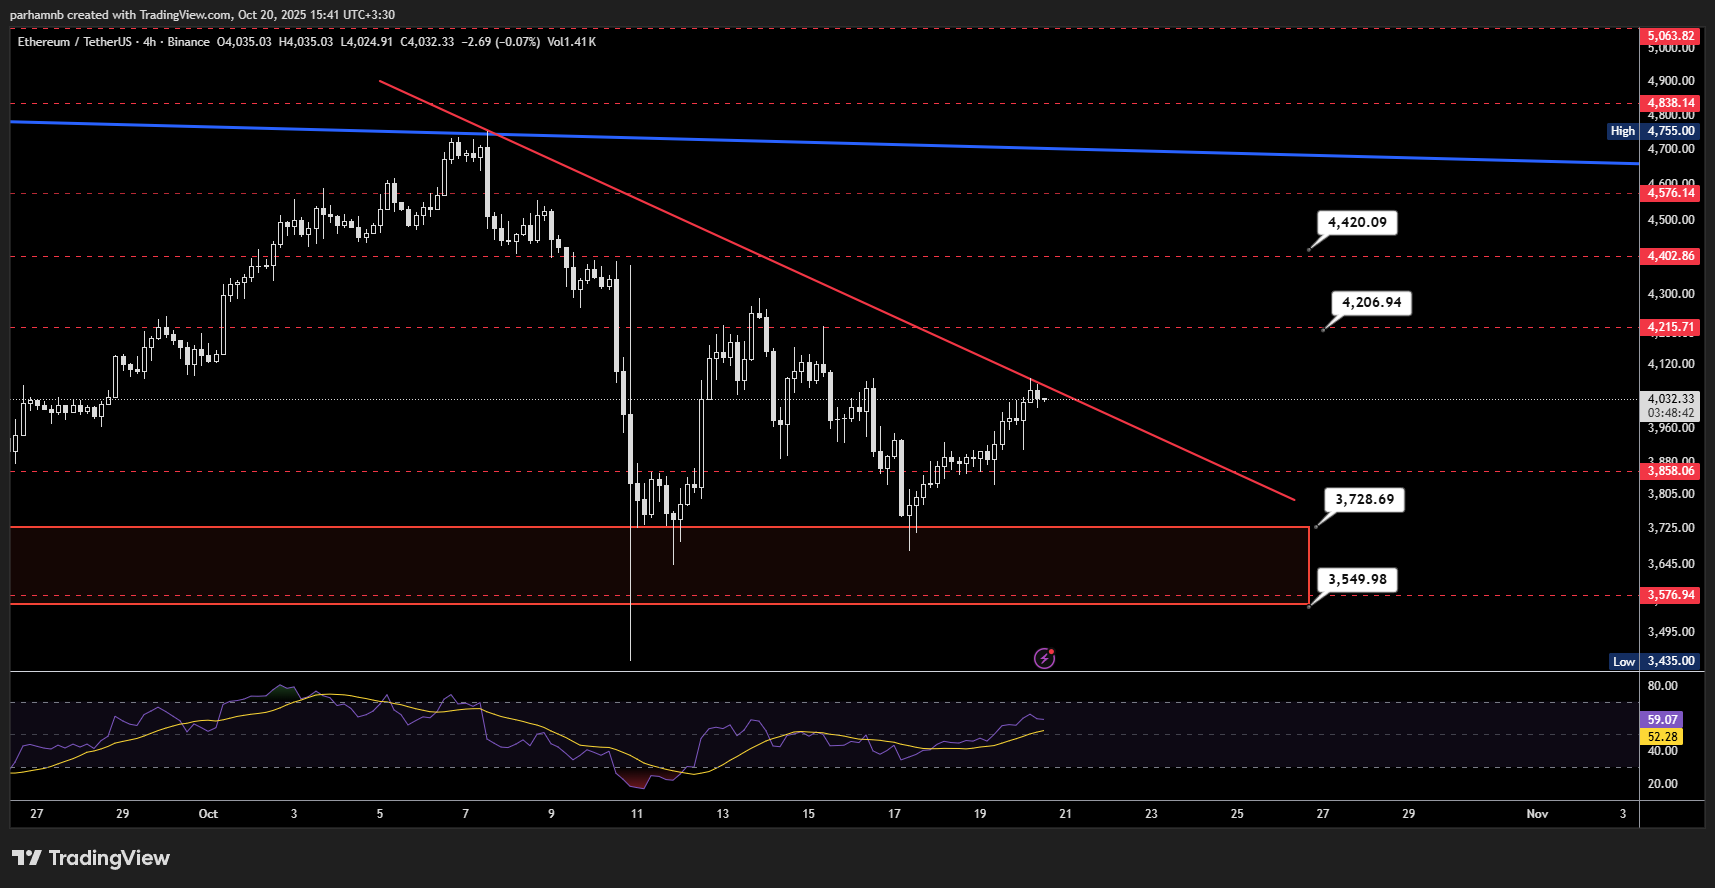Click the 3,728.69 callout above the zone
Image resolution: width=1715 pixels, height=888 pixels.
(x=1364, y=500)
